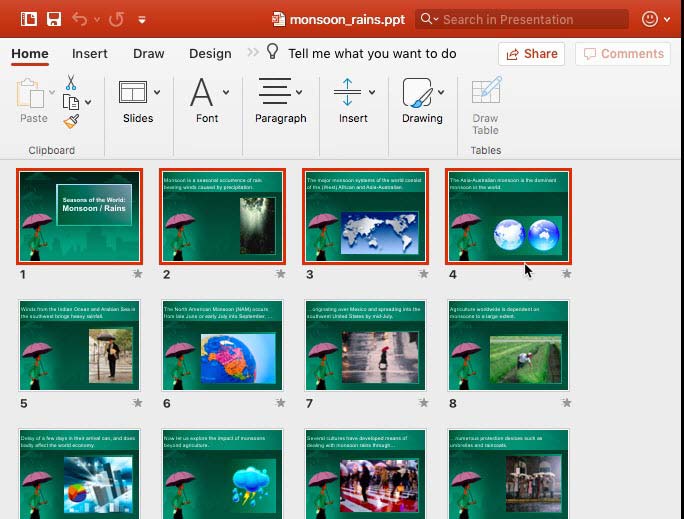Click the monsoon_rains.ppt file icon
Viewport: 684px width, 519px height.
pyautogui.click(x=278, y=19)
